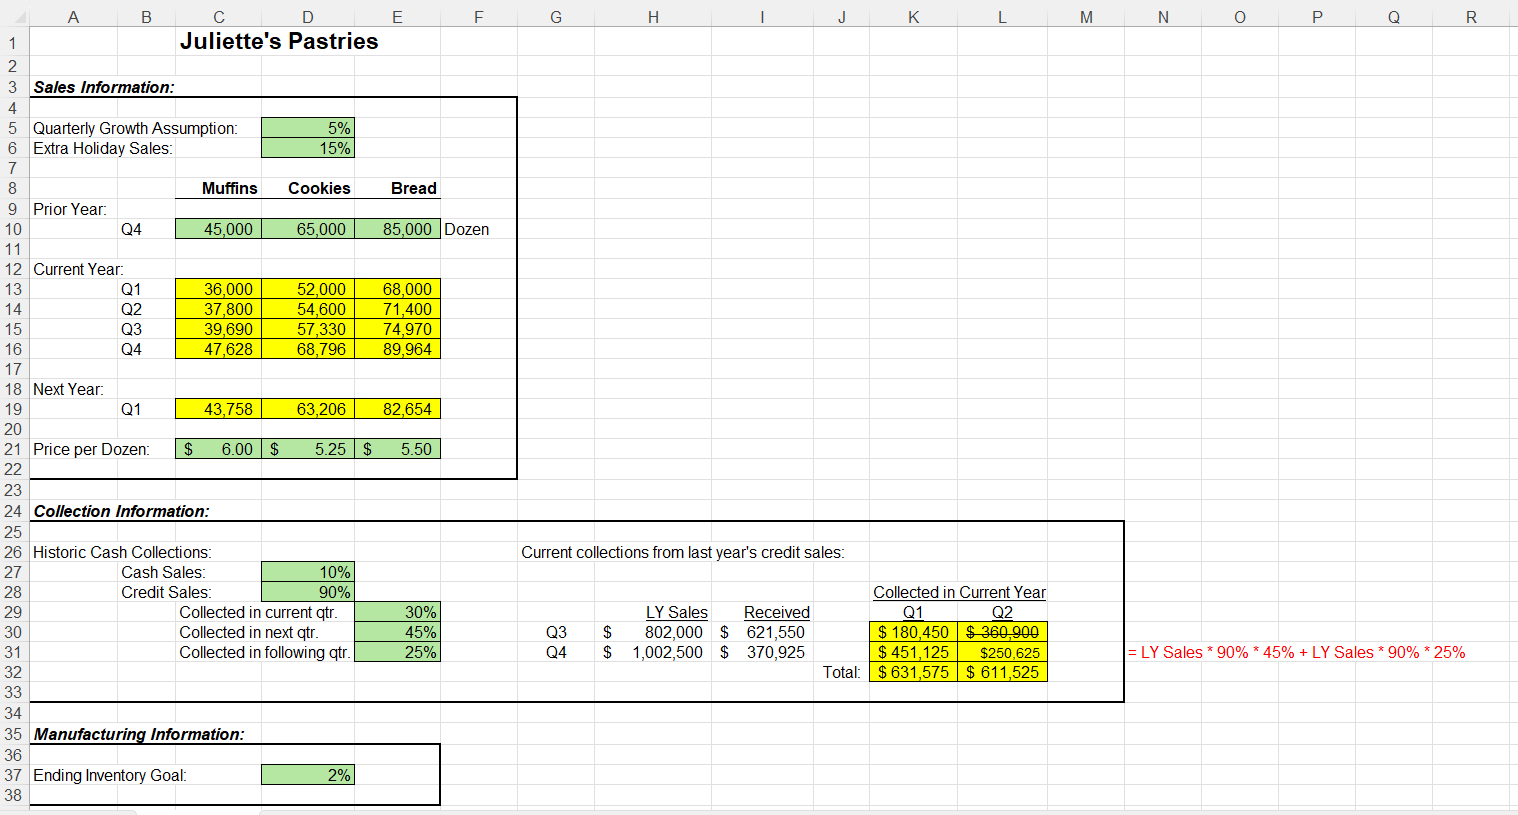The height and width of the screenshot is (815, 1518).
Task: Click the Next Year Q1 Muffins 43,758 cell
Action: pos(218,408)
